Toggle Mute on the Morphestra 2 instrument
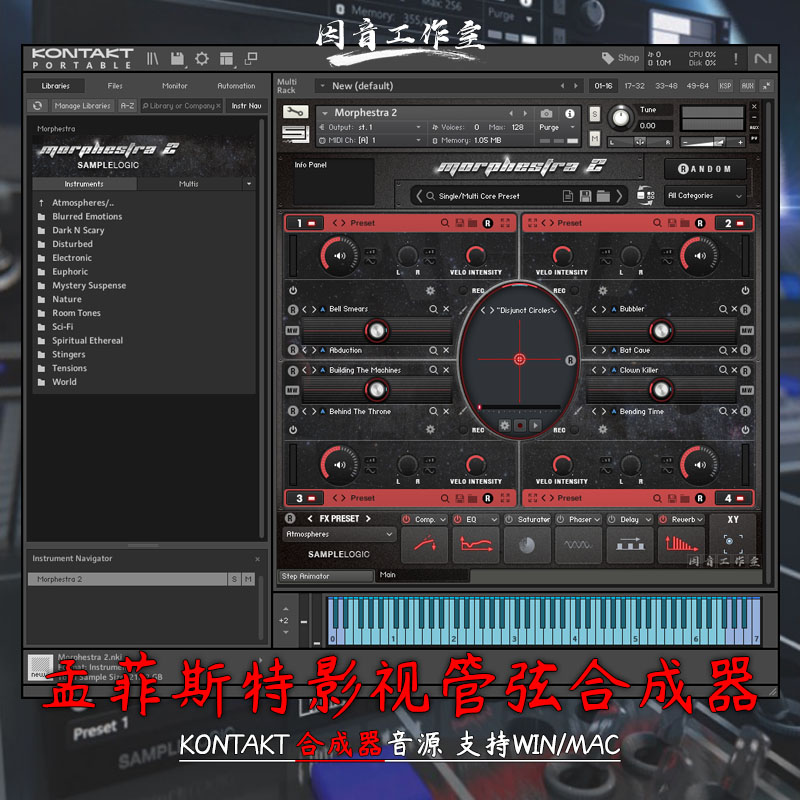The width and height of the screenshot is (800, 800). [596, 137]
